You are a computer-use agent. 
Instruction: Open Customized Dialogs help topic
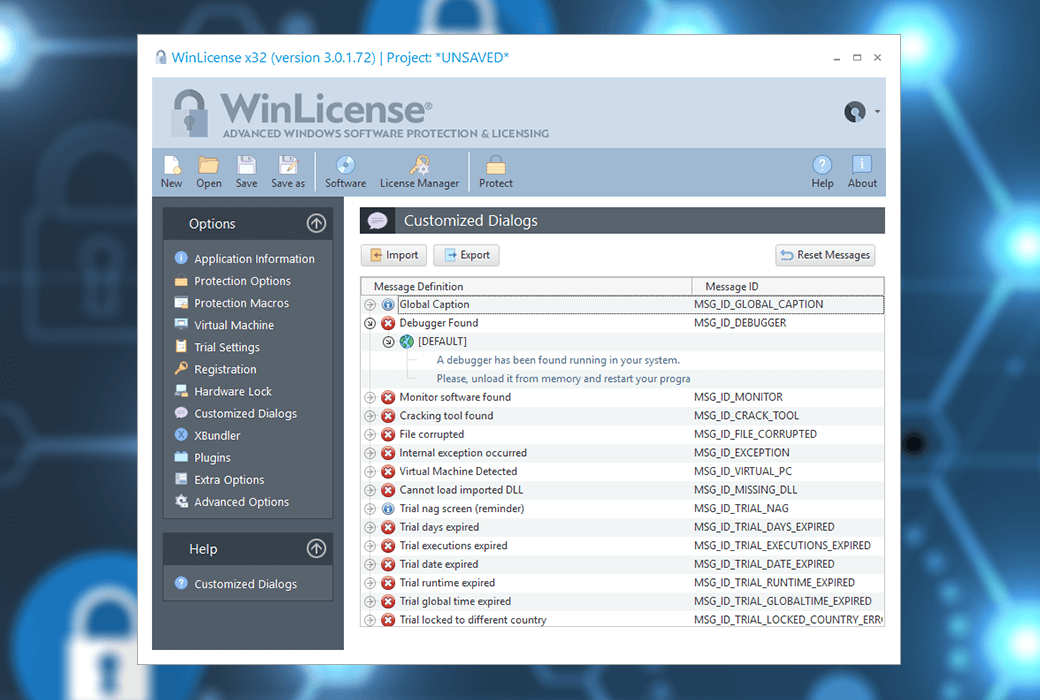click(247, 583)
